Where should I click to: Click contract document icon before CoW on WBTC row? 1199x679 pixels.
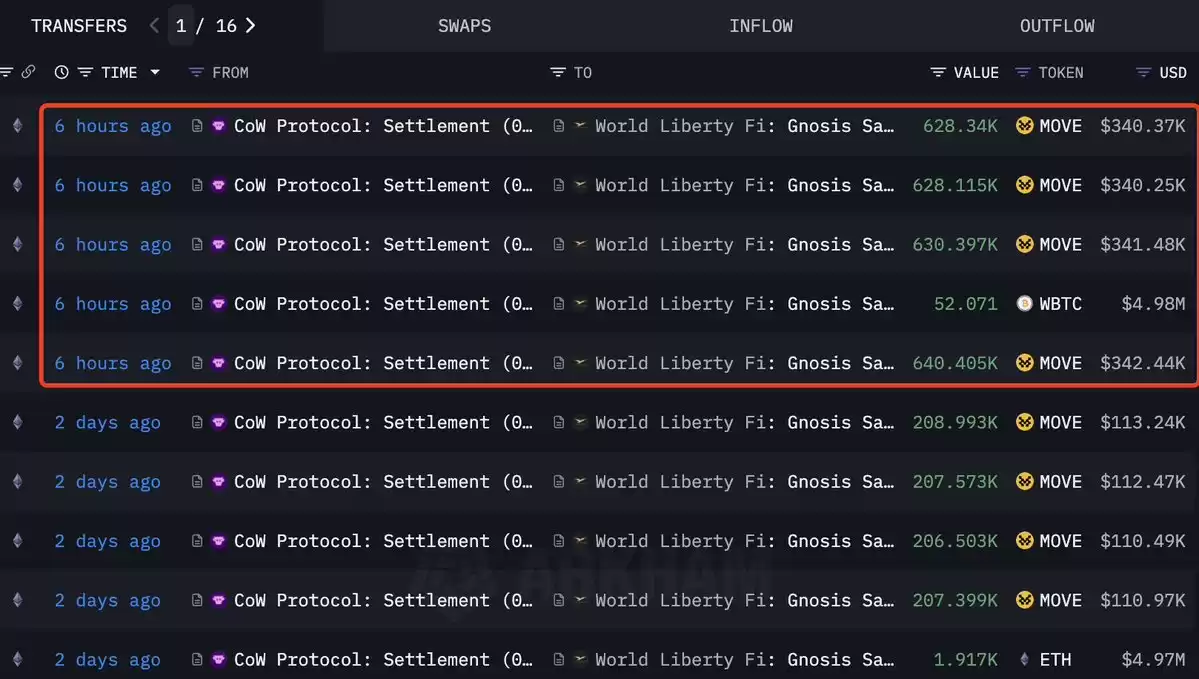pos(197,304)
